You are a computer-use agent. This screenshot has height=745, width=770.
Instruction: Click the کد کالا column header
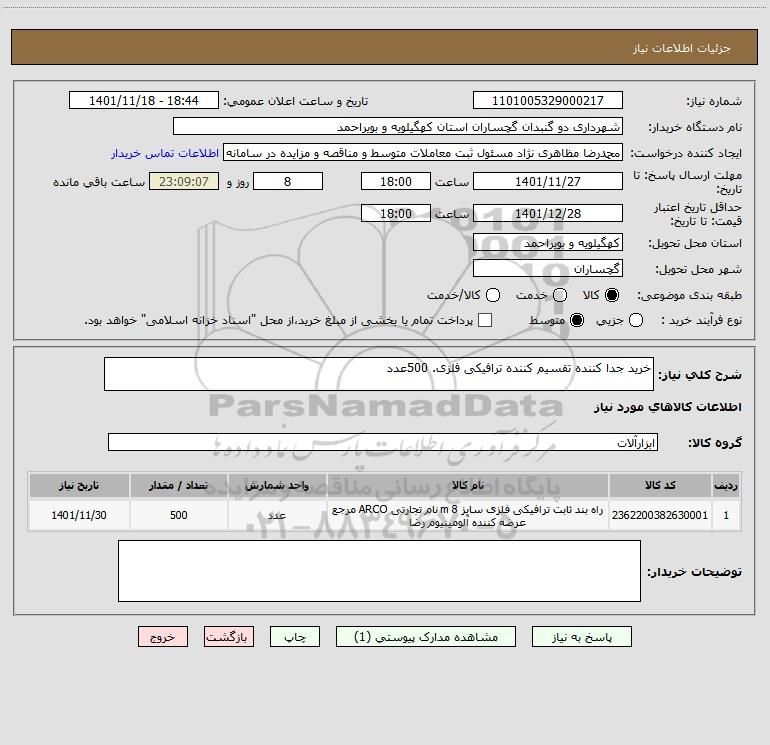click(x=660, y=486)
